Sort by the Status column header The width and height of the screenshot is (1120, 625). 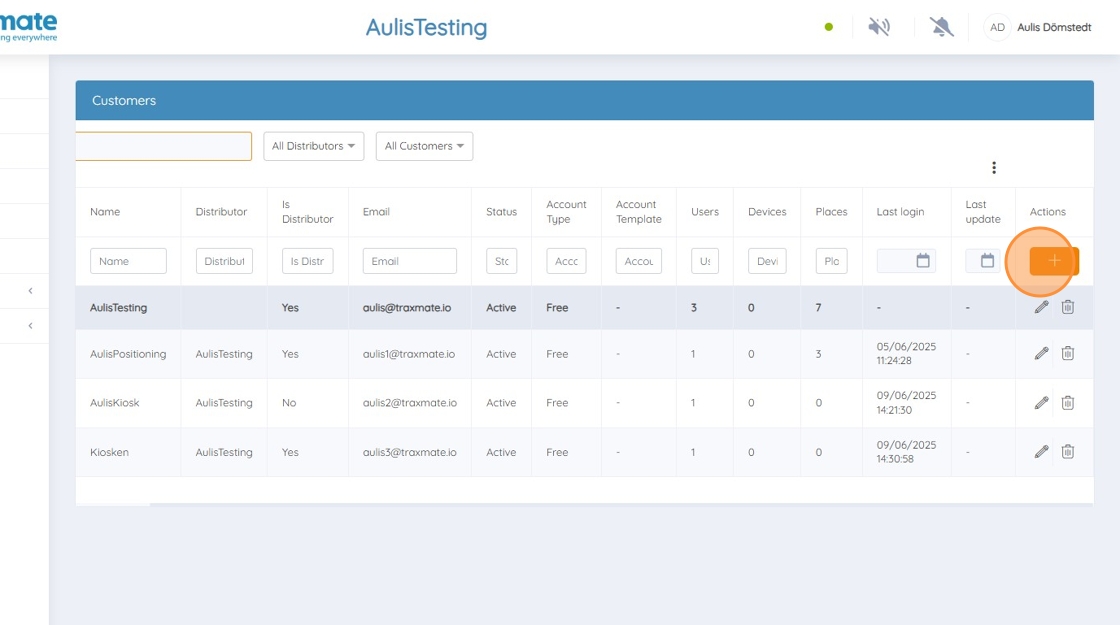click(501, 212)
